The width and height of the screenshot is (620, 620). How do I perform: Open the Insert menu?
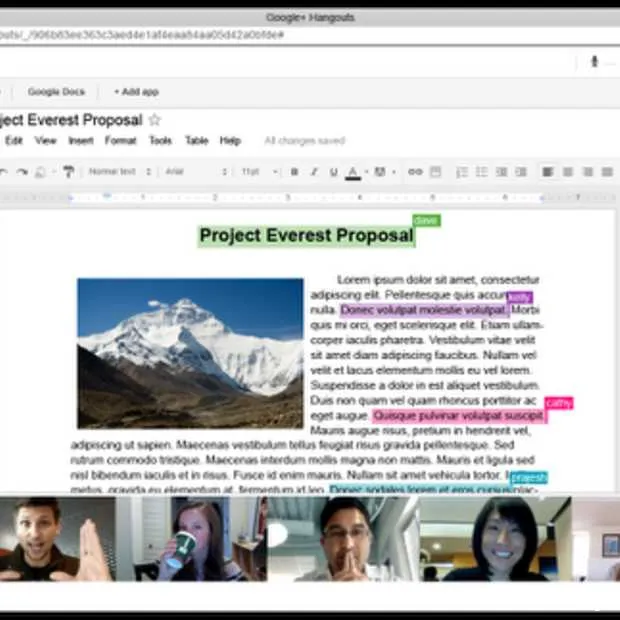click(x=81, y=140)
